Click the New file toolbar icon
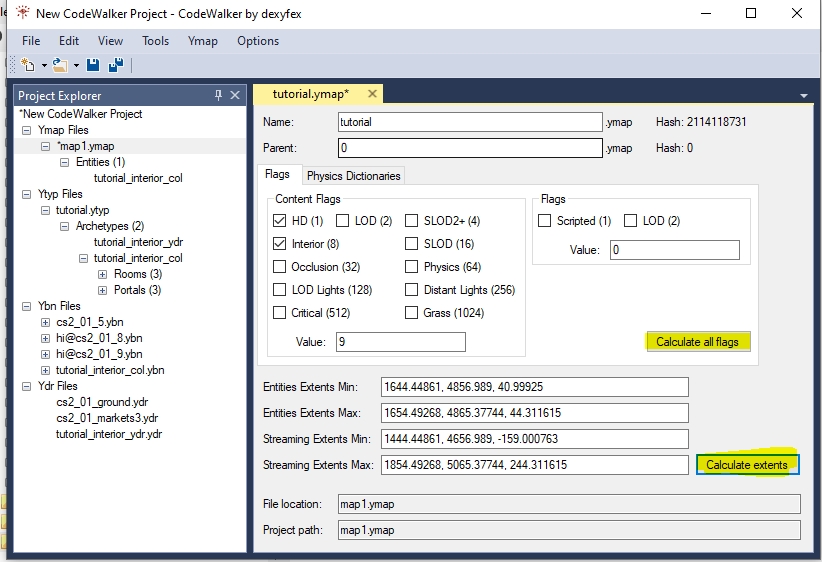 pyautogui.click(x=27, y=66)
